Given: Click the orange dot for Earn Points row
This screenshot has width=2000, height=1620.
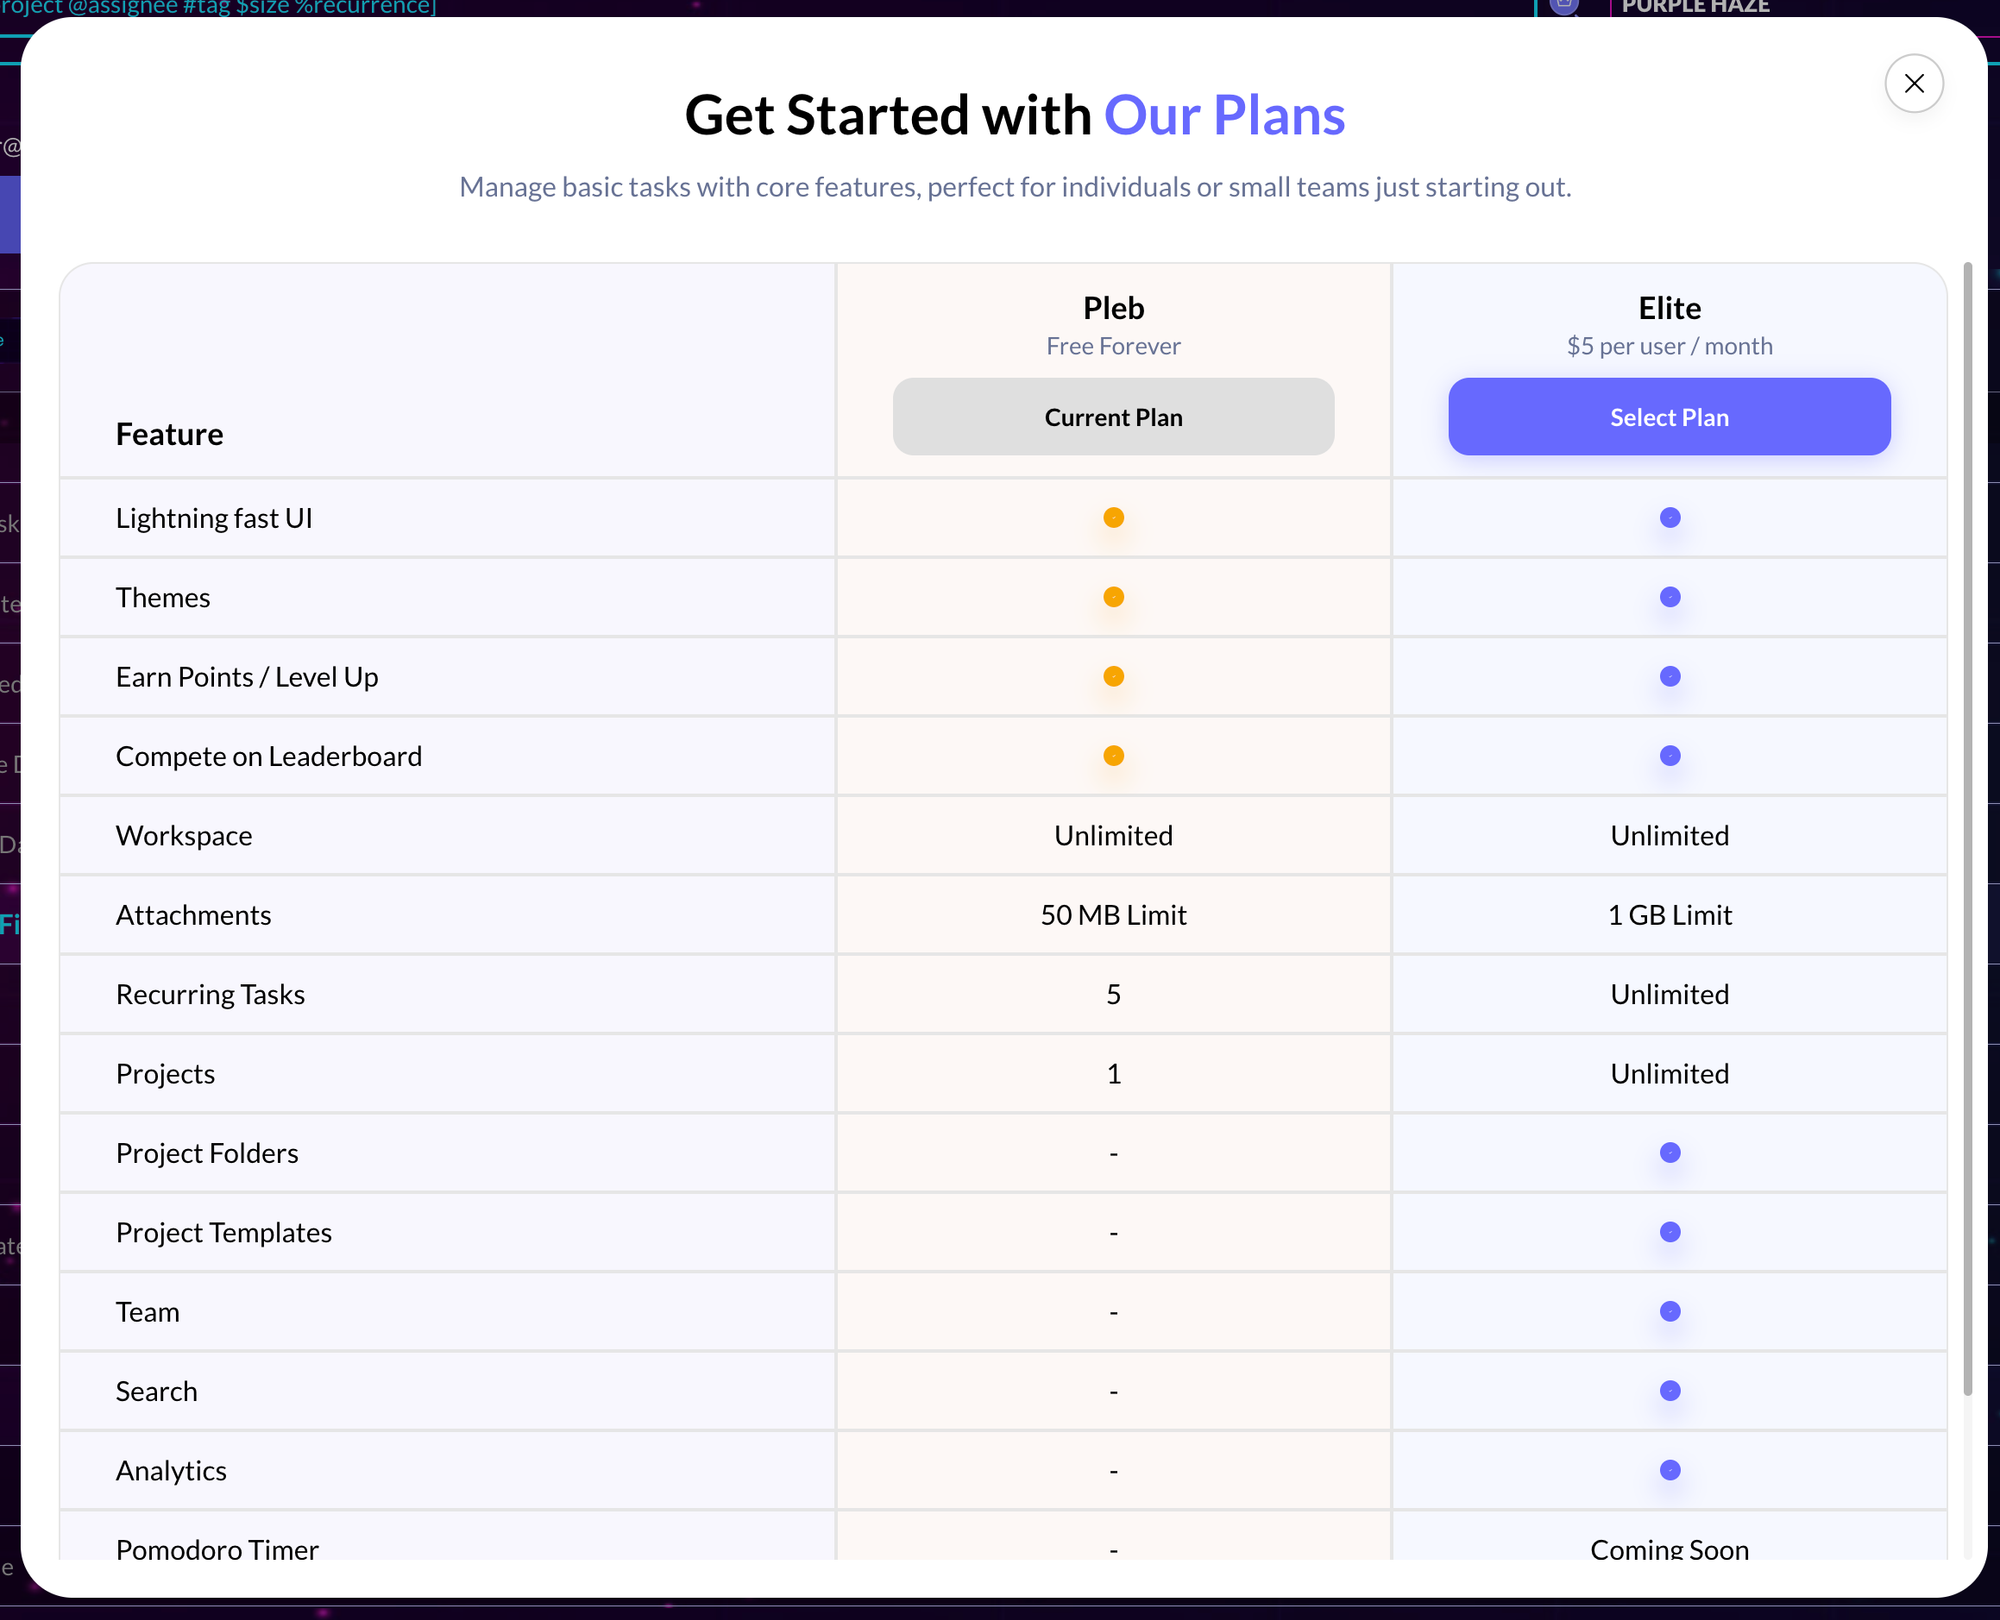Looking at the screenshot, I should coord(1113,677).
